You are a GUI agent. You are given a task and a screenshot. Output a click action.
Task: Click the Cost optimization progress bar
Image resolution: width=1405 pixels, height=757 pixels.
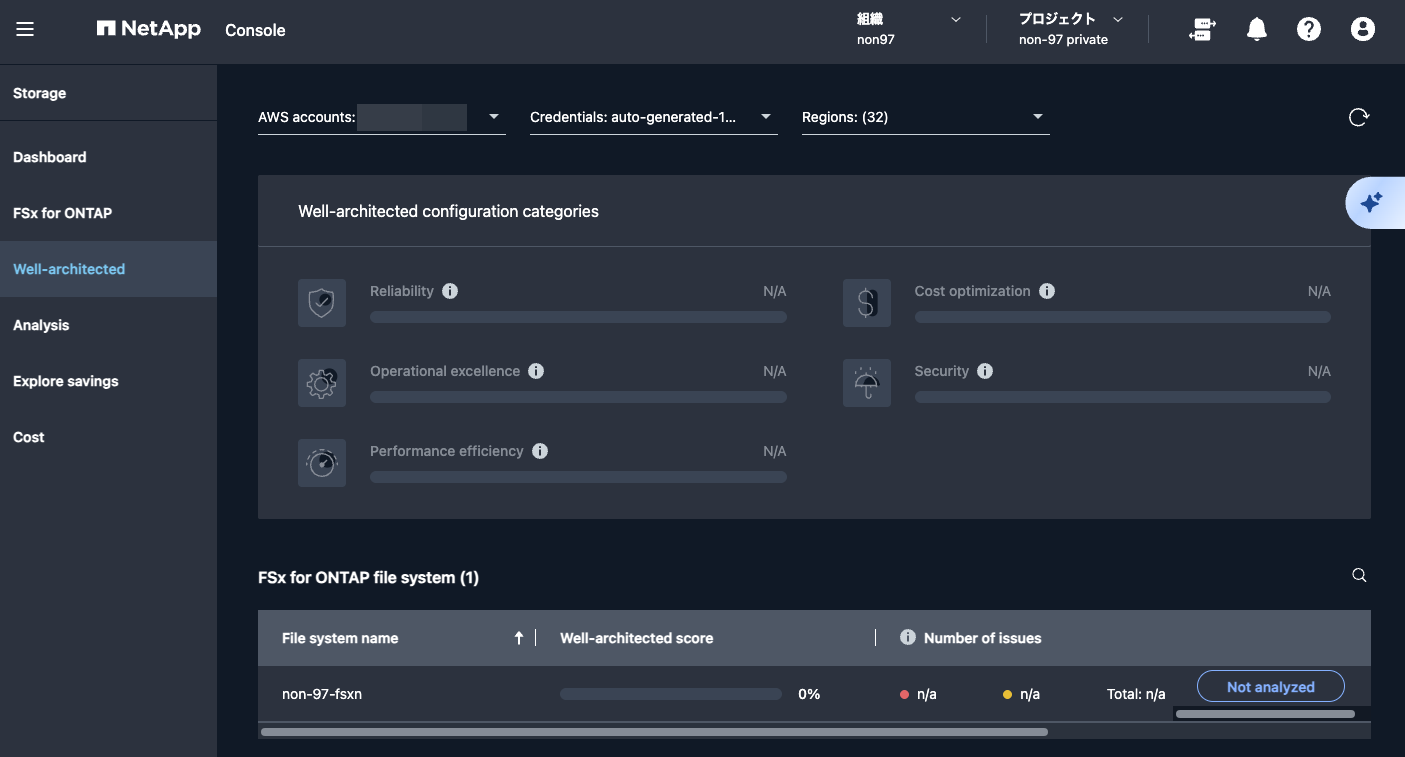point(1123,317)
